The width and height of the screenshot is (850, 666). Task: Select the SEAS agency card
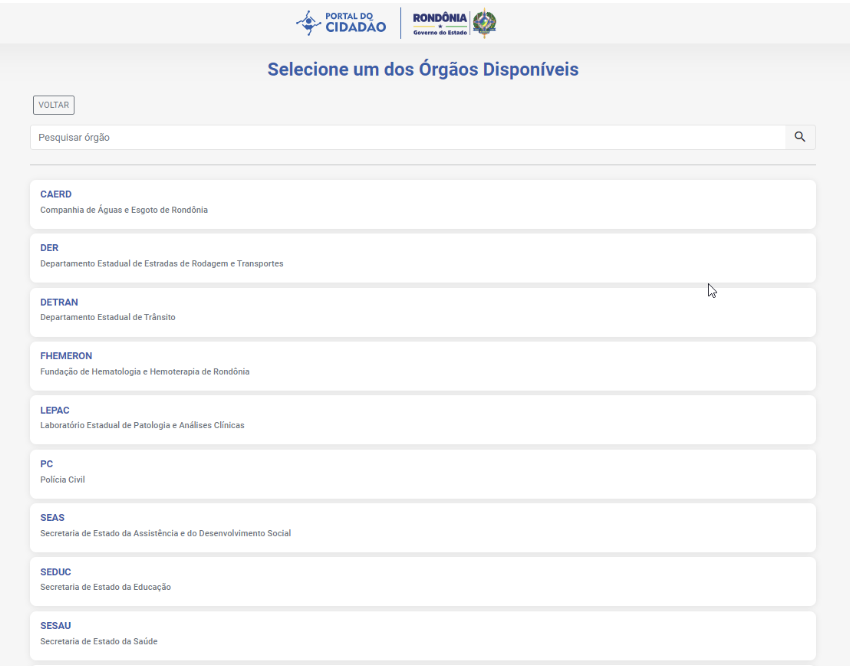point(423,528)
